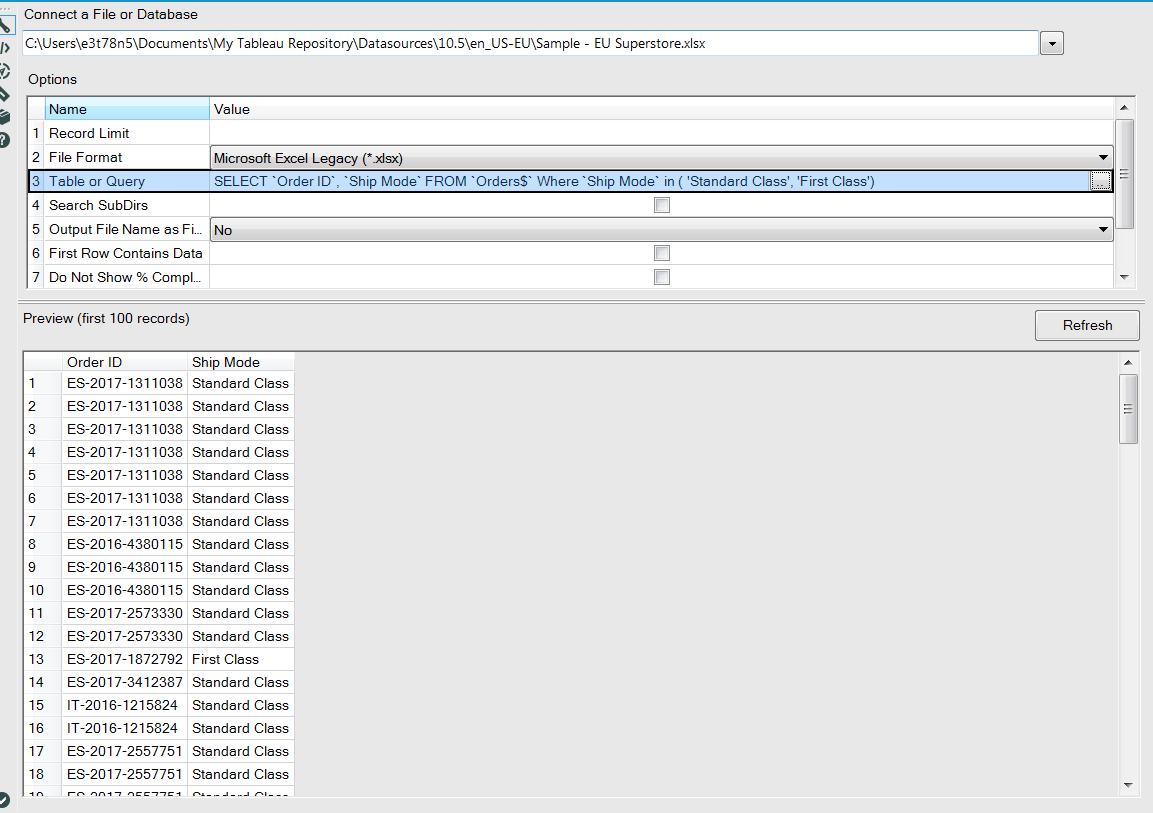Change Output File Name as Field from No
Viewport: 1153px width, 813px height.
[x=1103, y=229]
